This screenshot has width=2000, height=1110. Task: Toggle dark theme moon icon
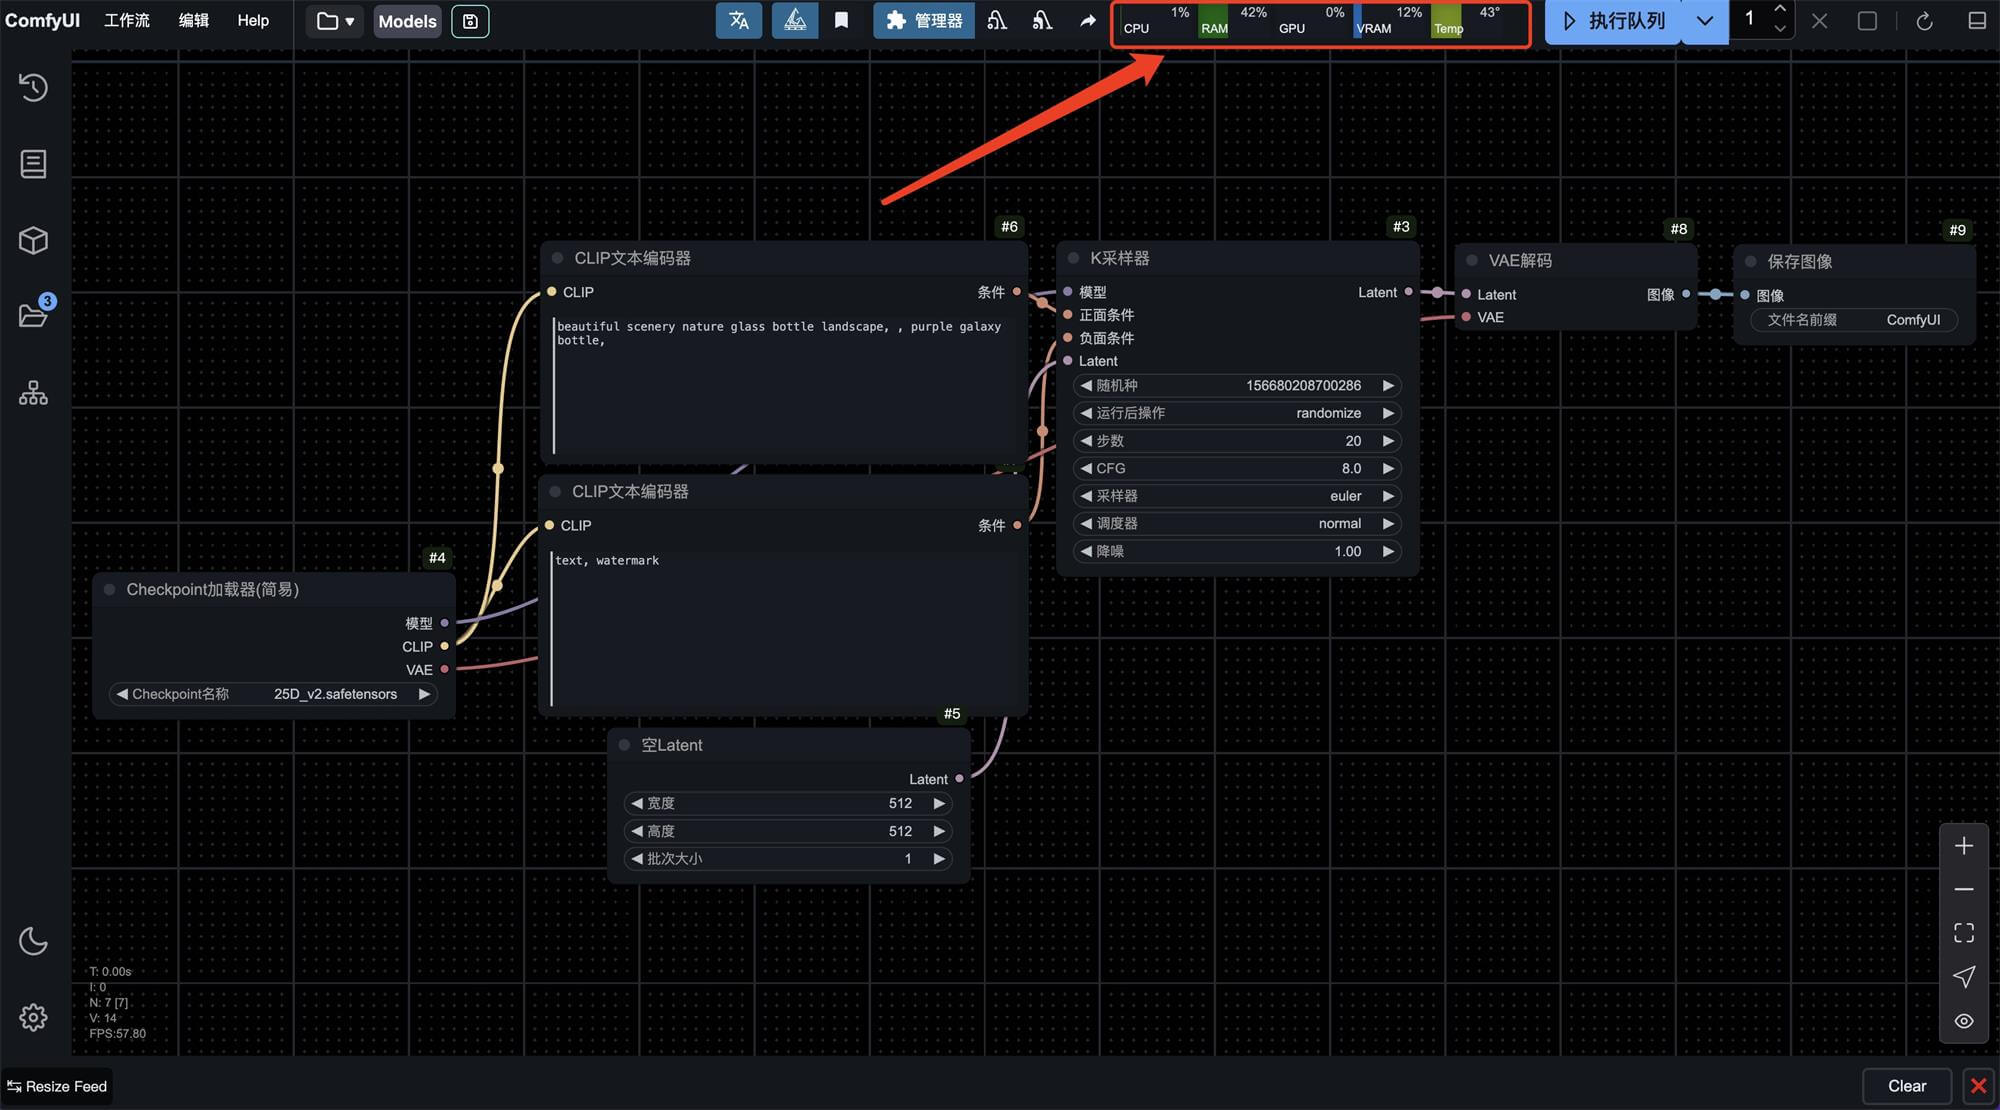pyautogui.click(x=33, y=941)
